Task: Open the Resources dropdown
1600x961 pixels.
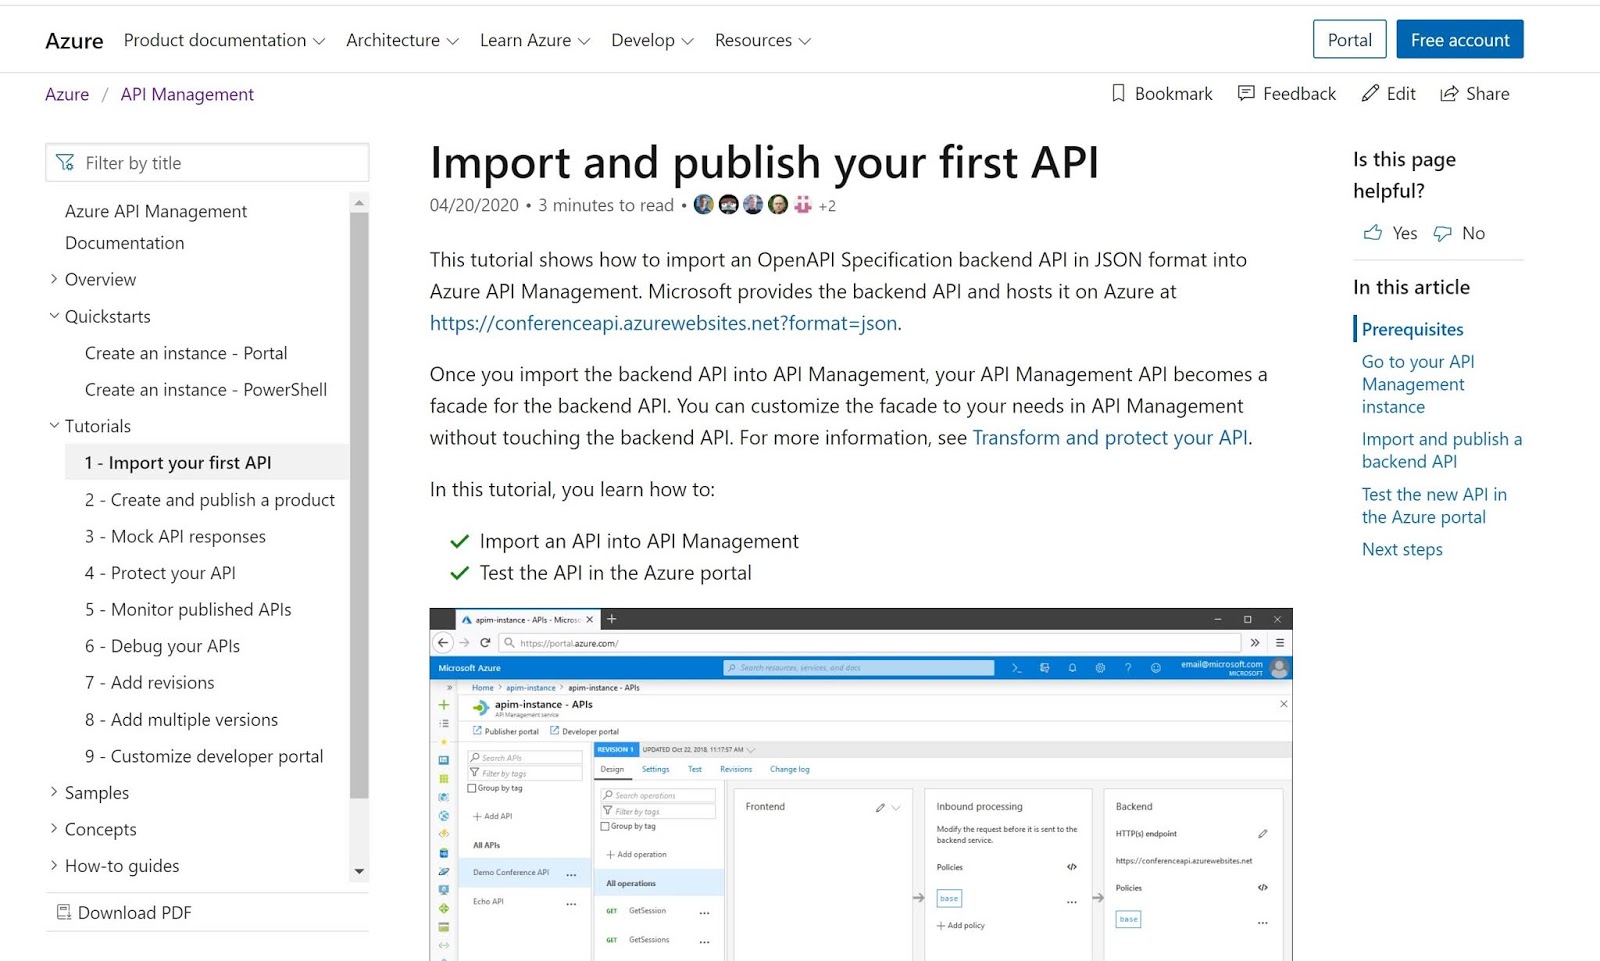Action: coord(762,40)
